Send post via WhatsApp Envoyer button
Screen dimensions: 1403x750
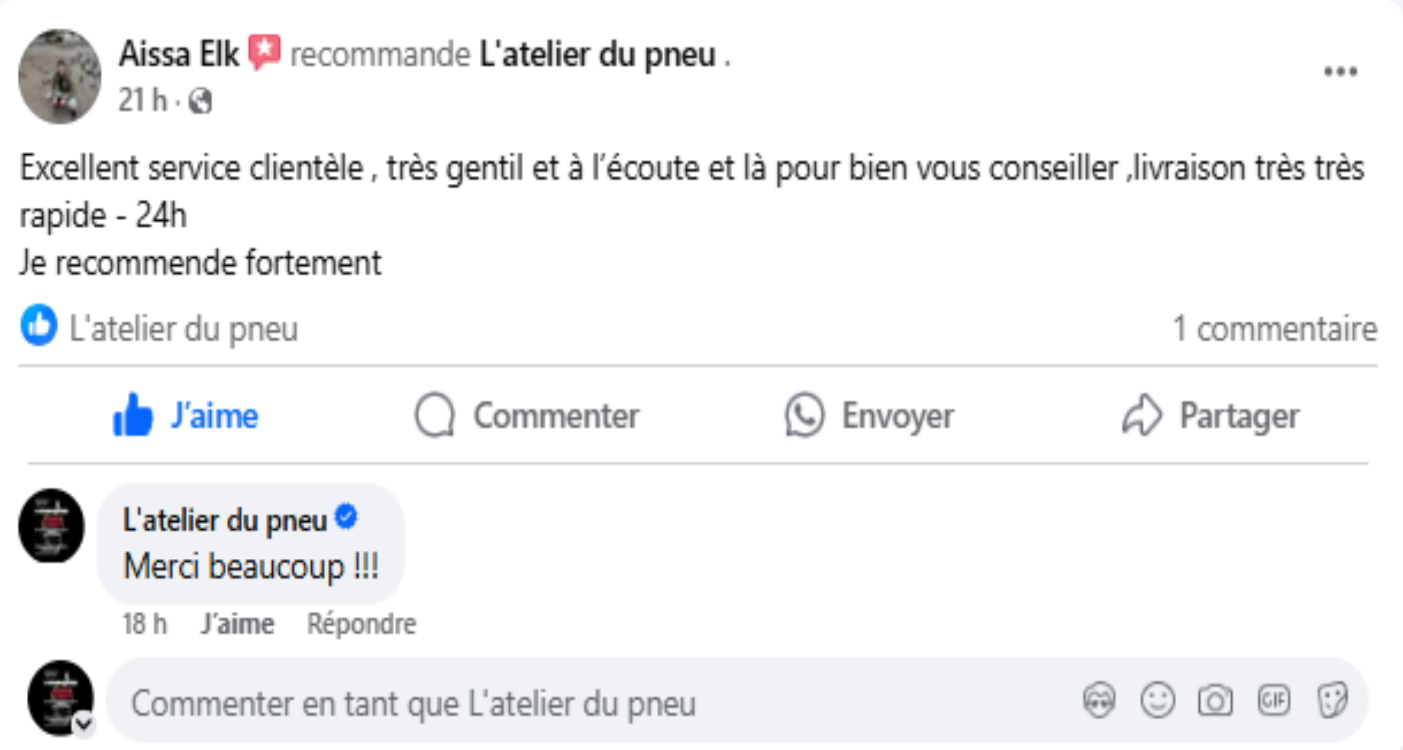[x=869, y=416]
